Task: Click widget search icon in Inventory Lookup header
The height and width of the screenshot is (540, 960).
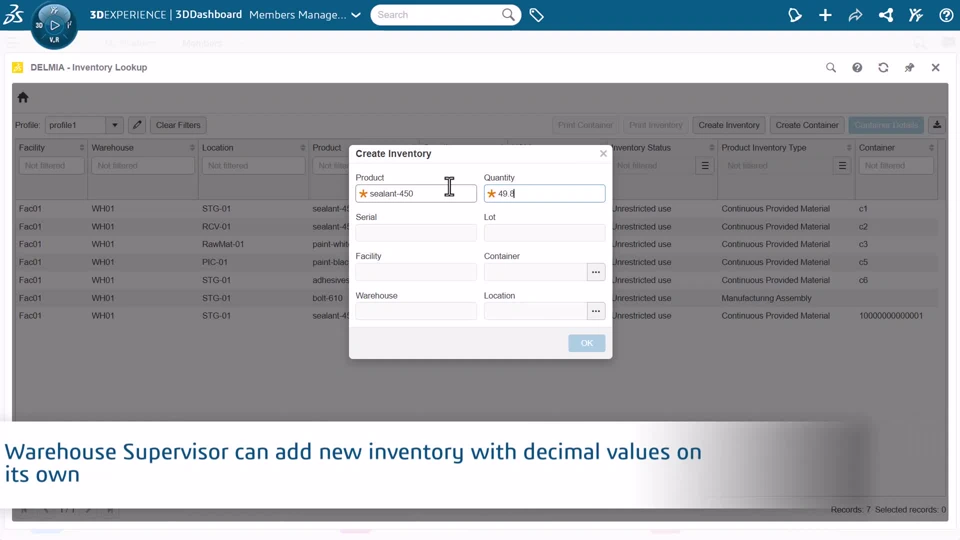Action: click(x=831, y=67)
